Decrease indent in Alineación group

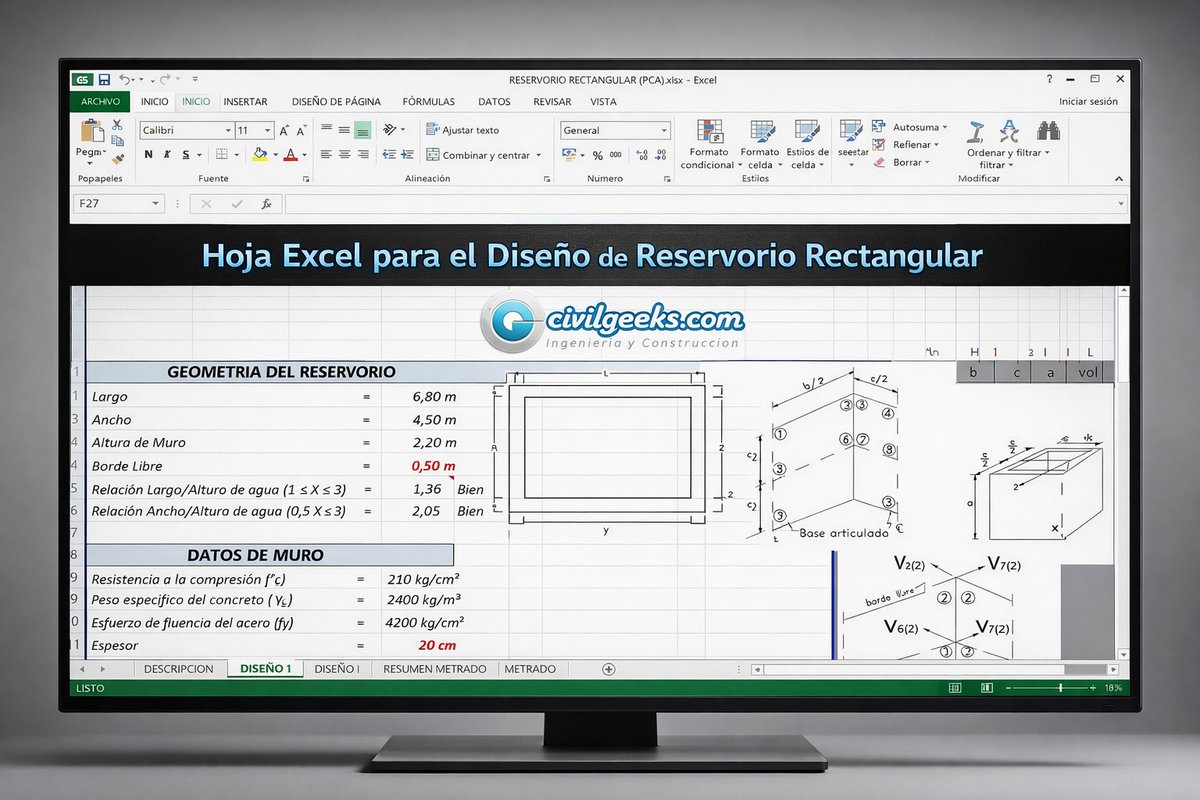point(390,155)
